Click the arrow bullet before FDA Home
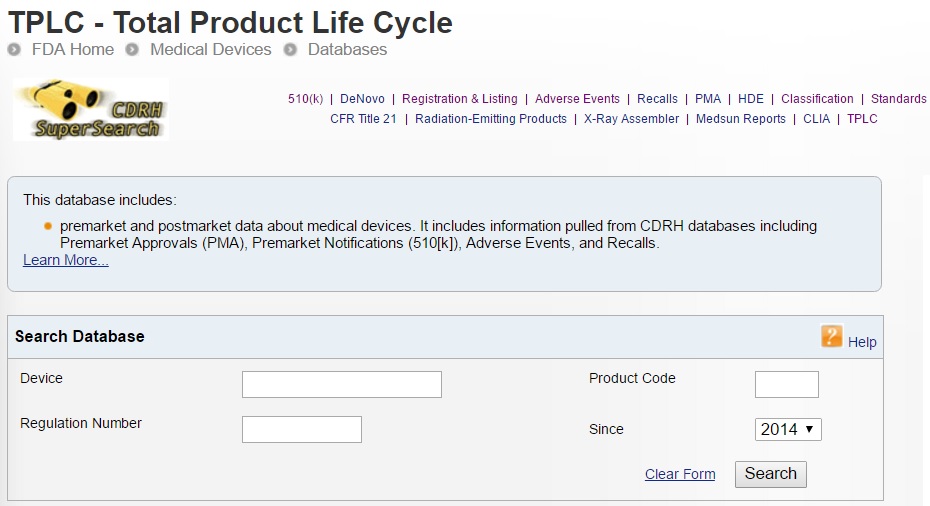 (x=14, y=50)
